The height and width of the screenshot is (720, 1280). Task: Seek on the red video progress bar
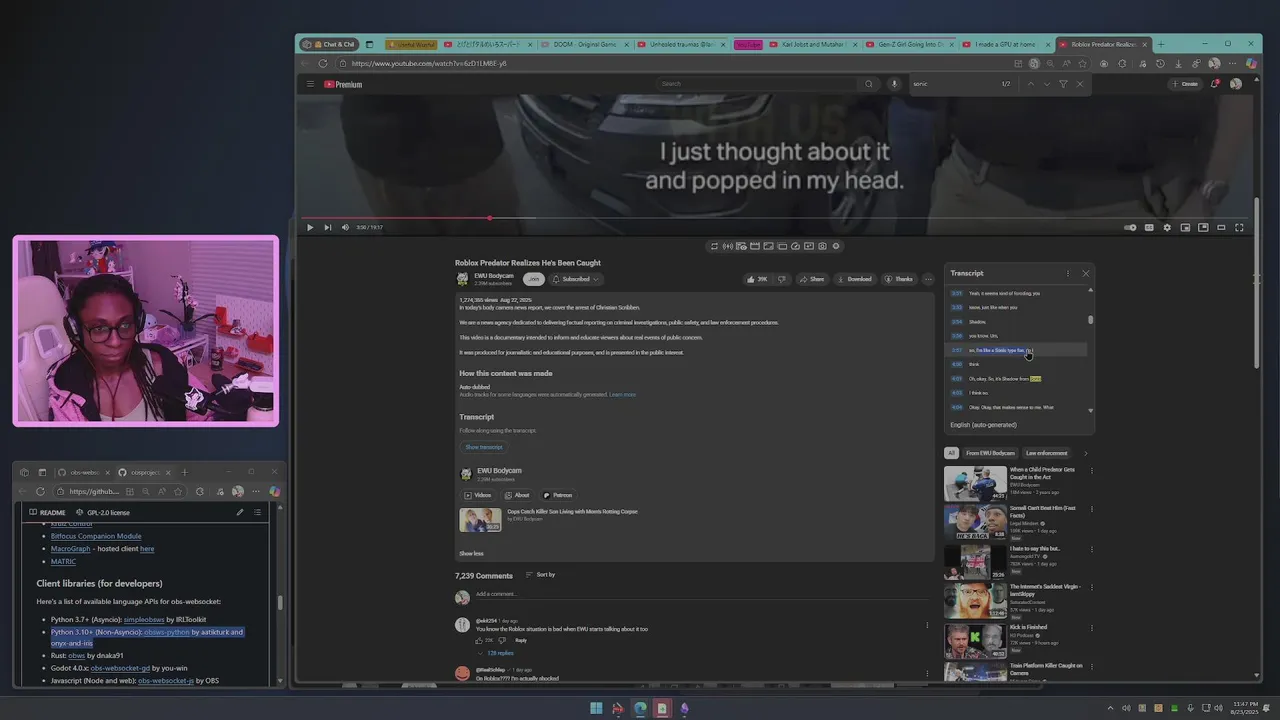coord(775,218)
